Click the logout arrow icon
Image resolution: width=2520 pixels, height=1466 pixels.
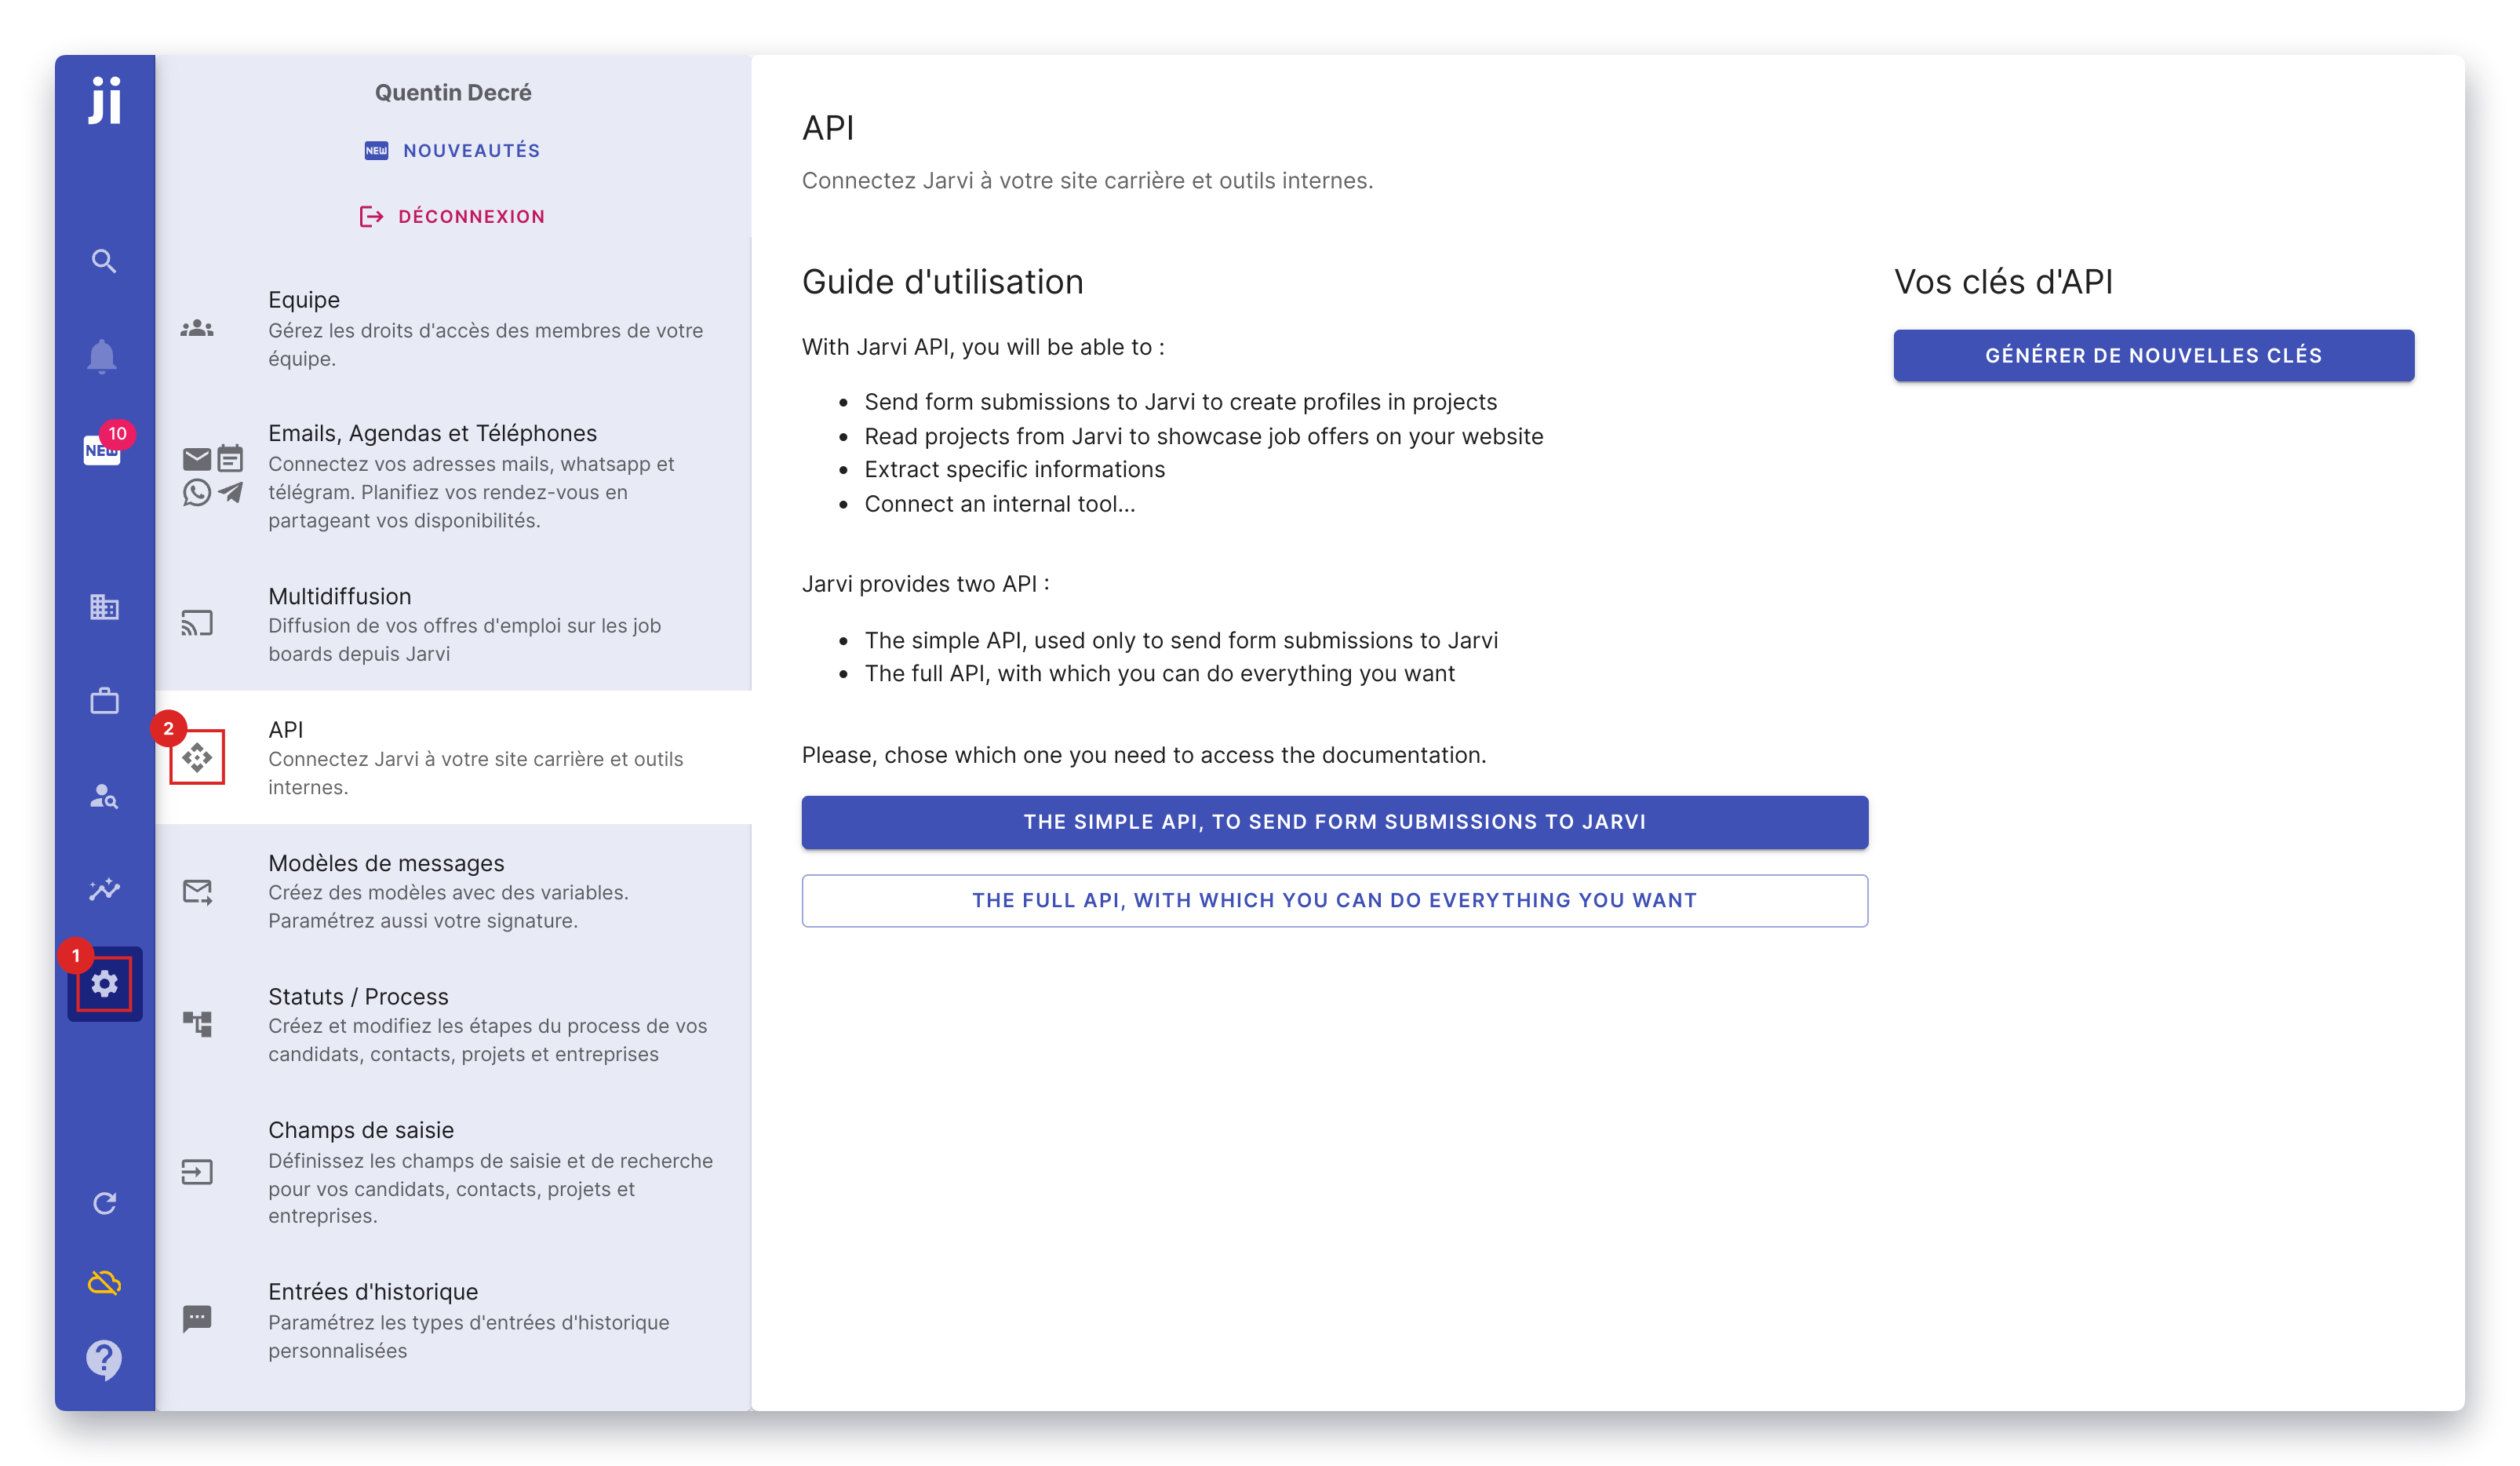click(x=371, y=216)
